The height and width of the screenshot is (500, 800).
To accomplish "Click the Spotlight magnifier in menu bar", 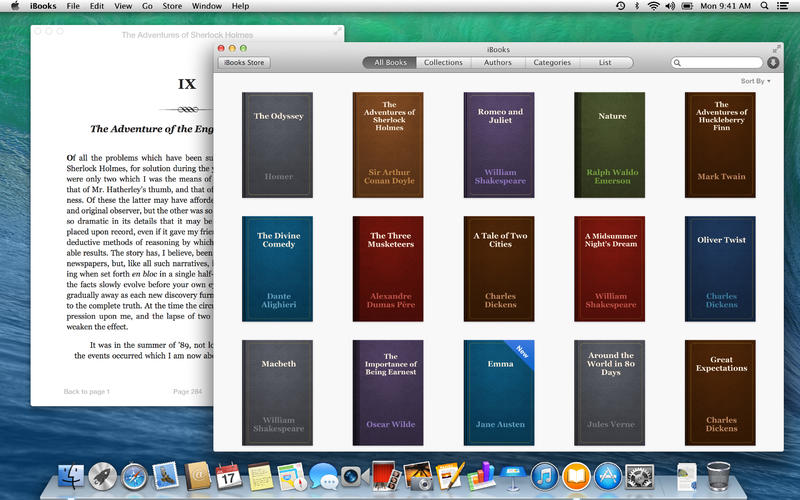I will [766, 6].
